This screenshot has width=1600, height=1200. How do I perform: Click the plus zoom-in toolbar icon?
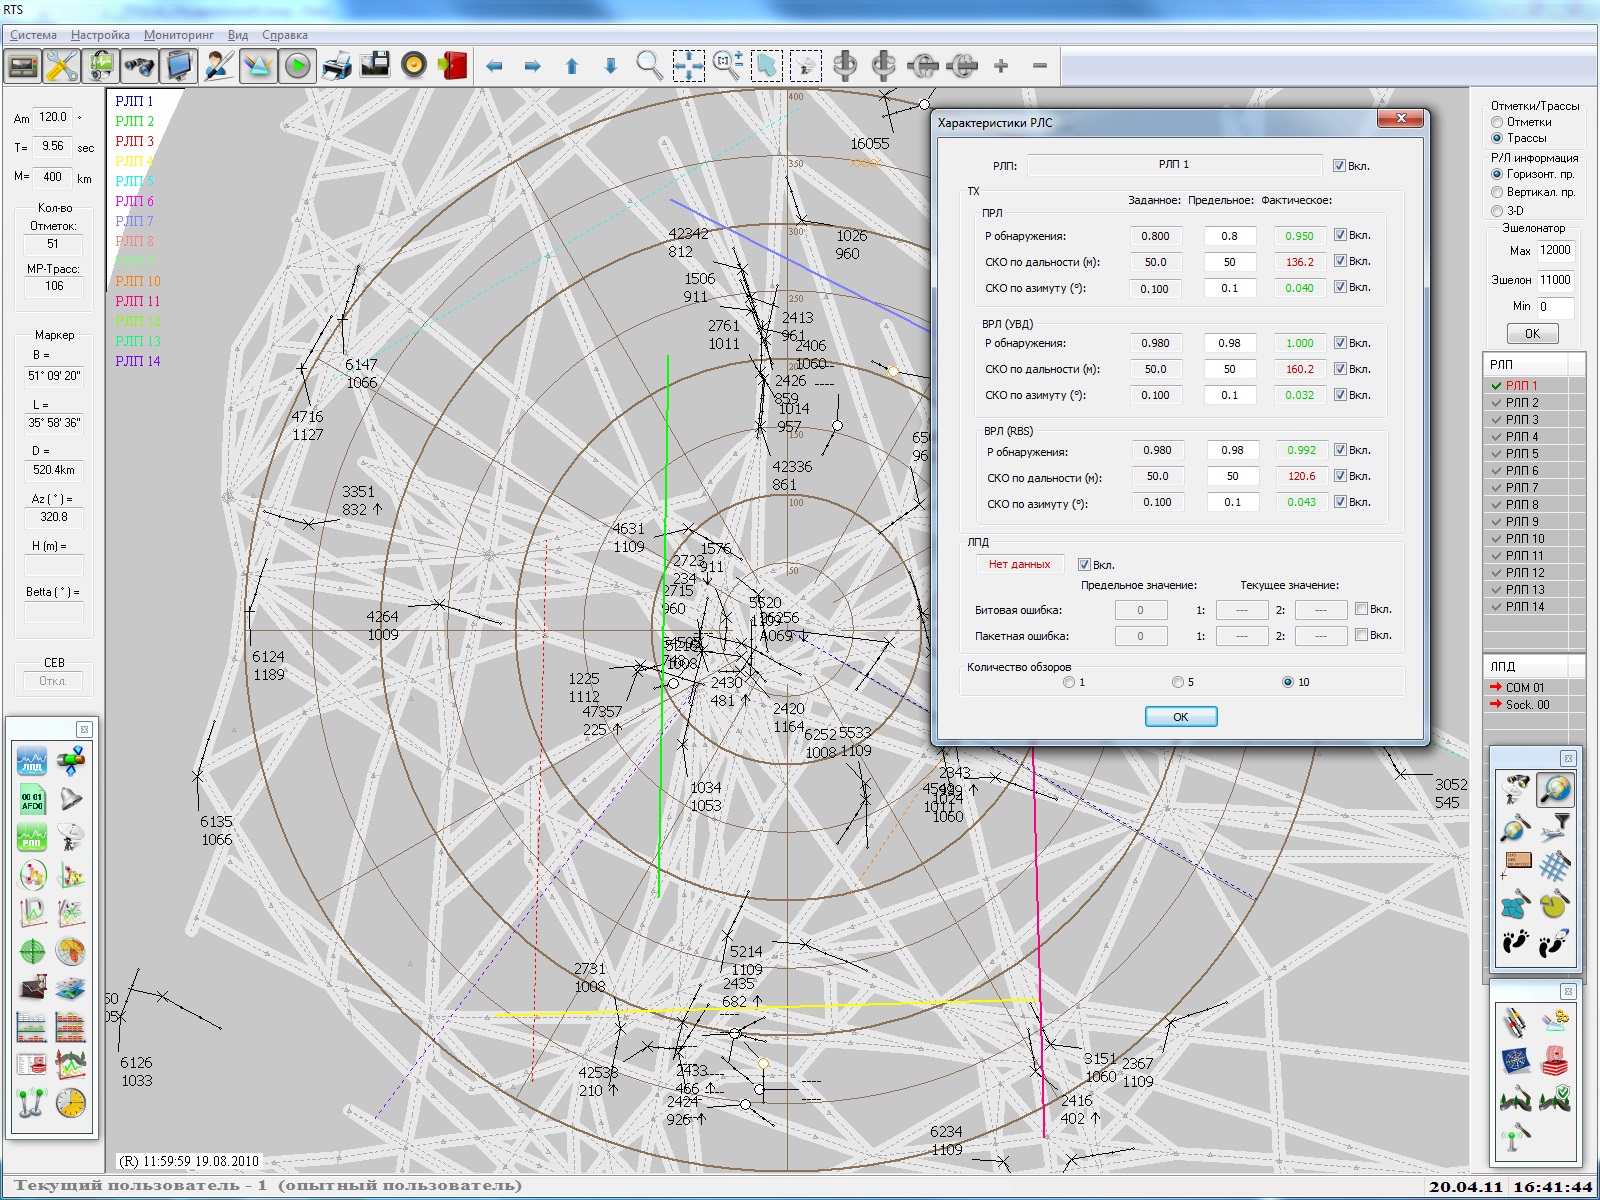[x=1001, y=66]
